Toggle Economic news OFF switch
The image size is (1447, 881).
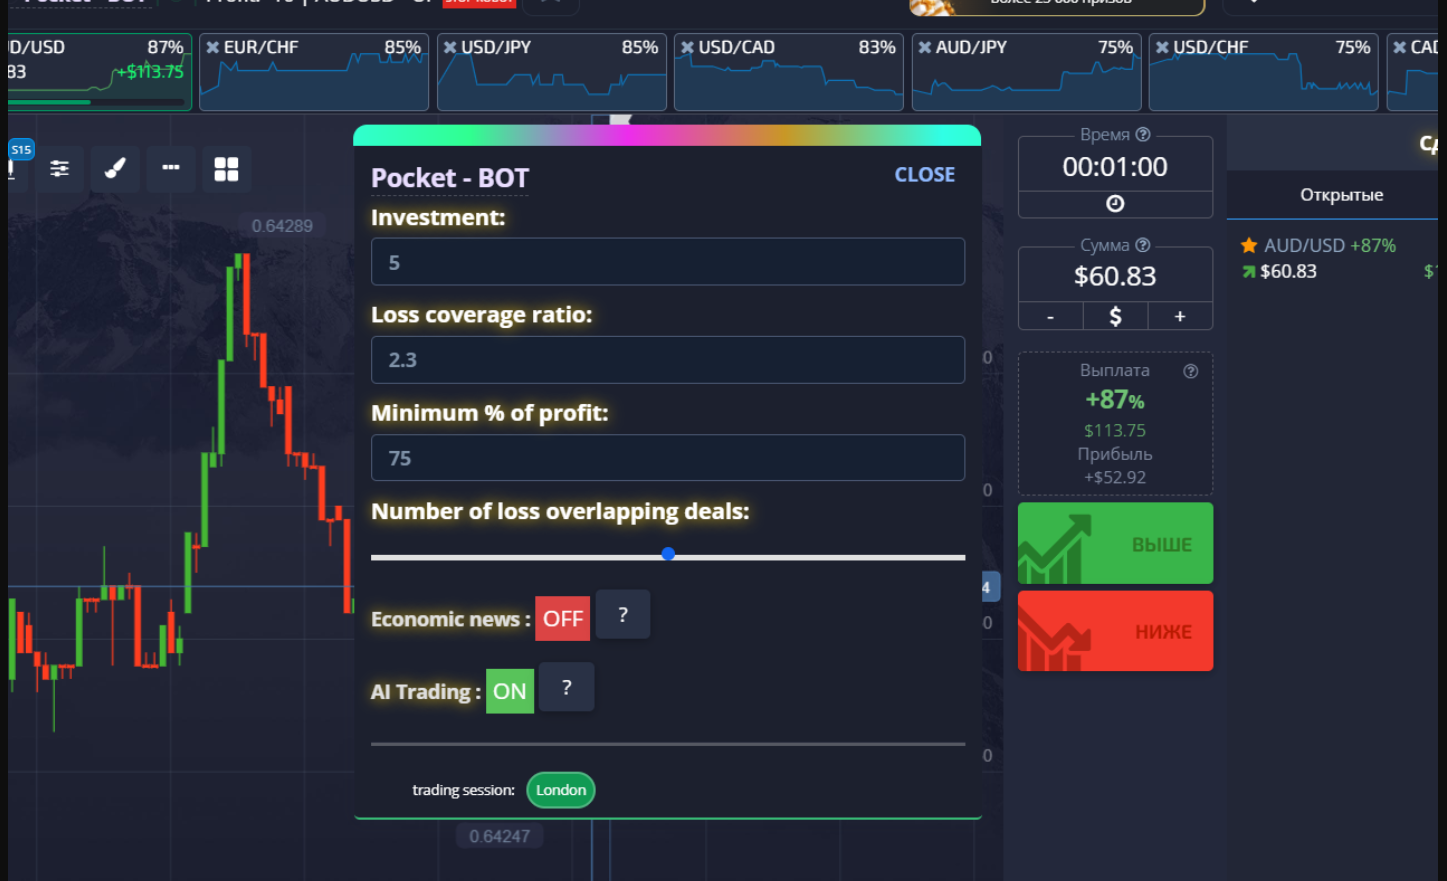563,619
